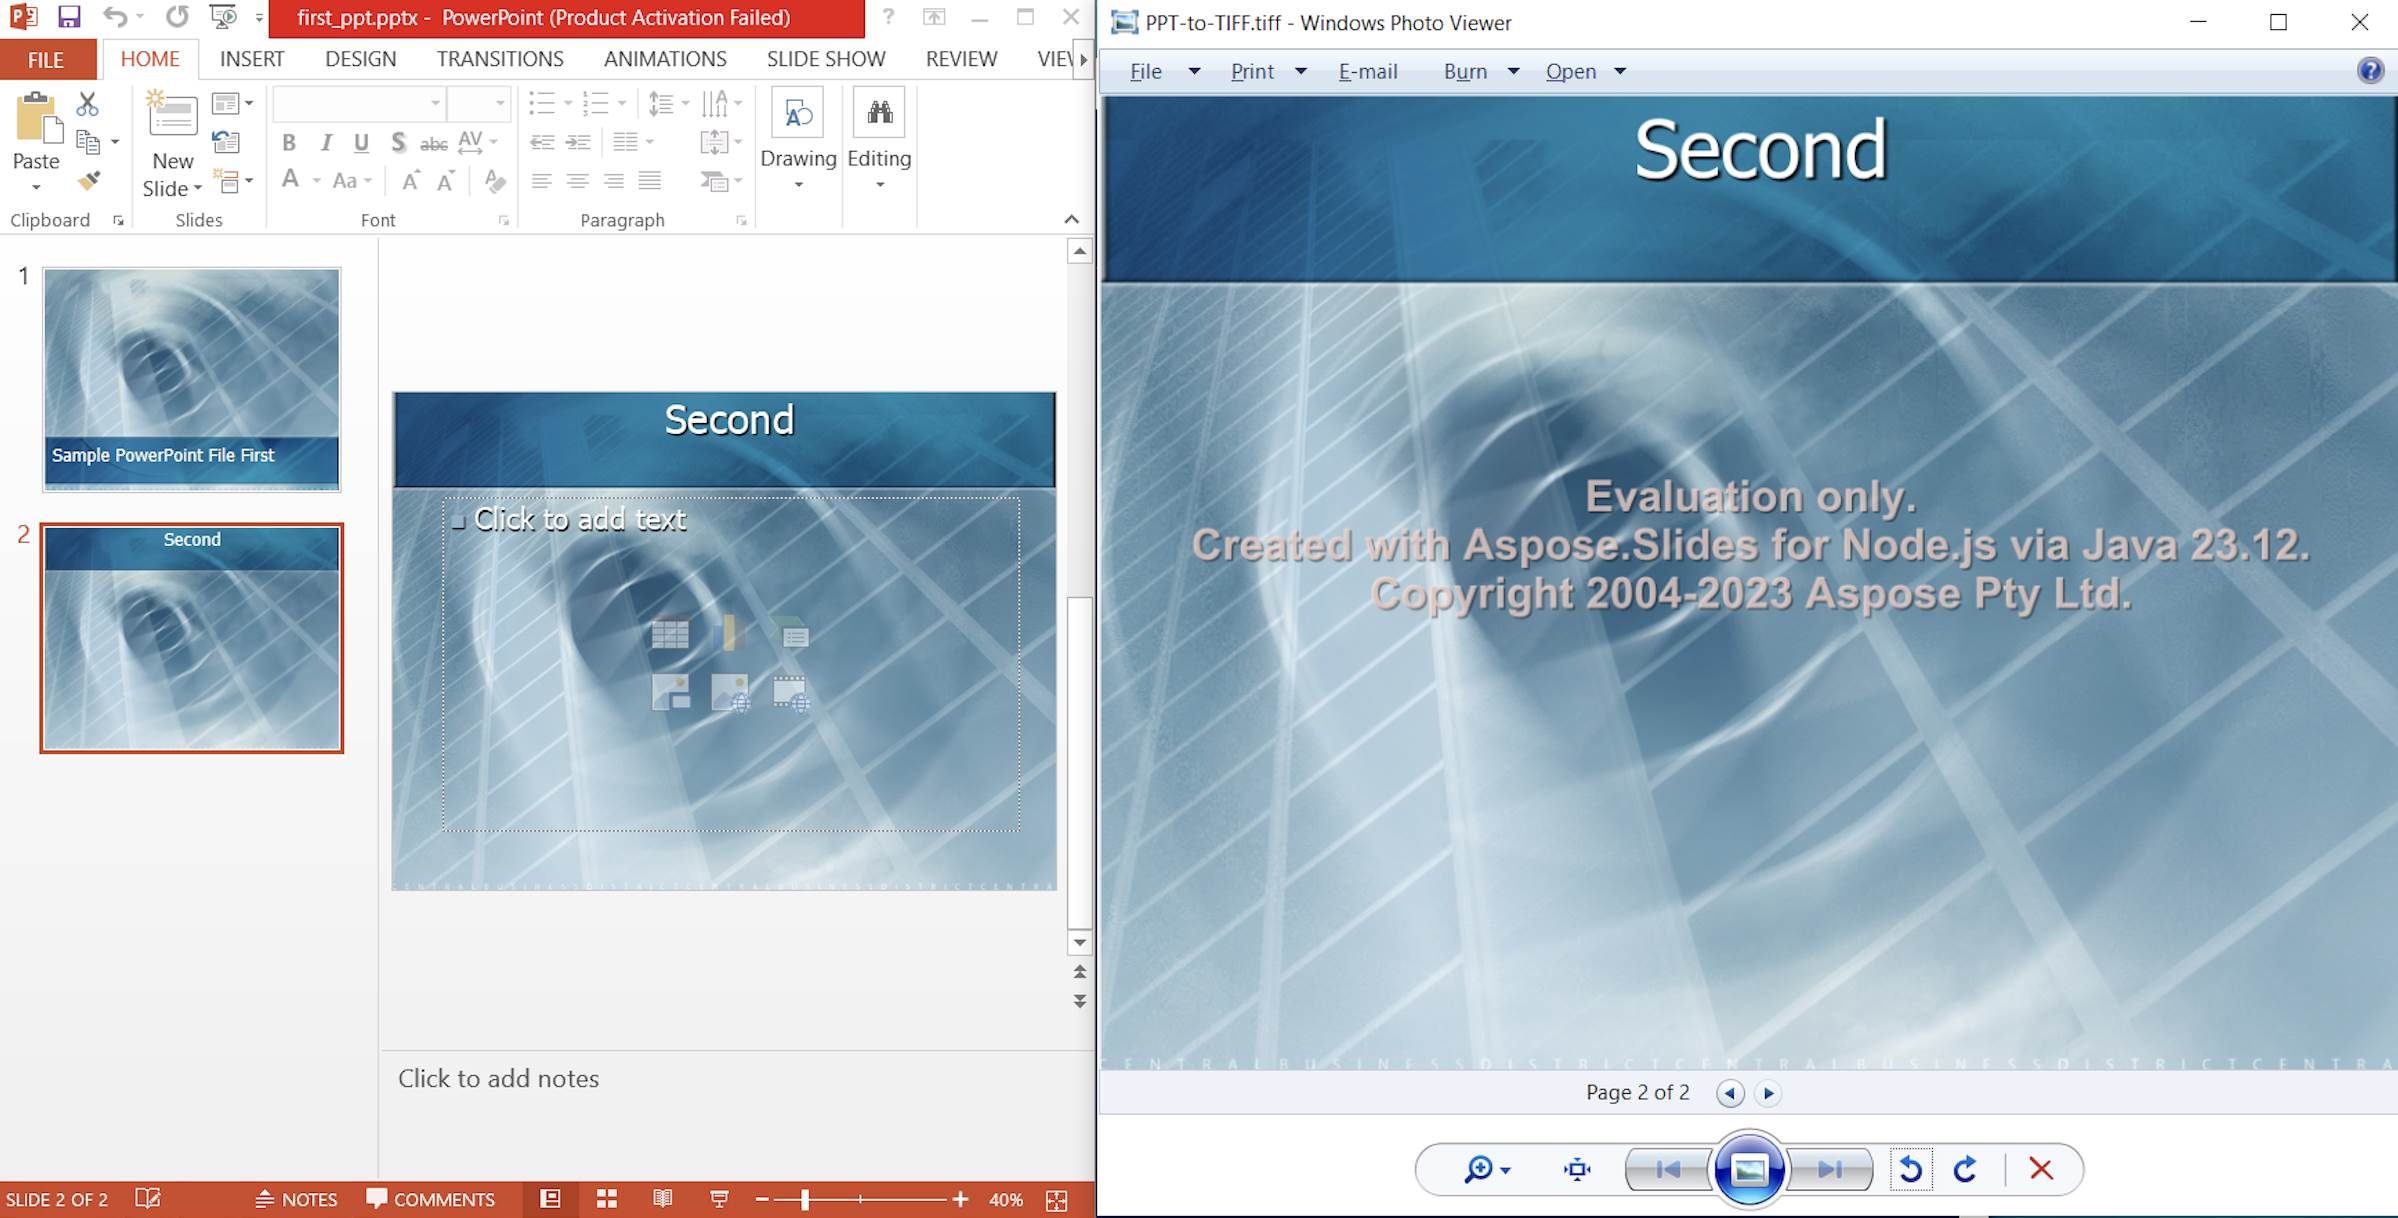Viewport: 2398px width, 1218px height.
Task: Rotate image counterclockwise in Photo Viewer
Action: tap(1910, 1169)
